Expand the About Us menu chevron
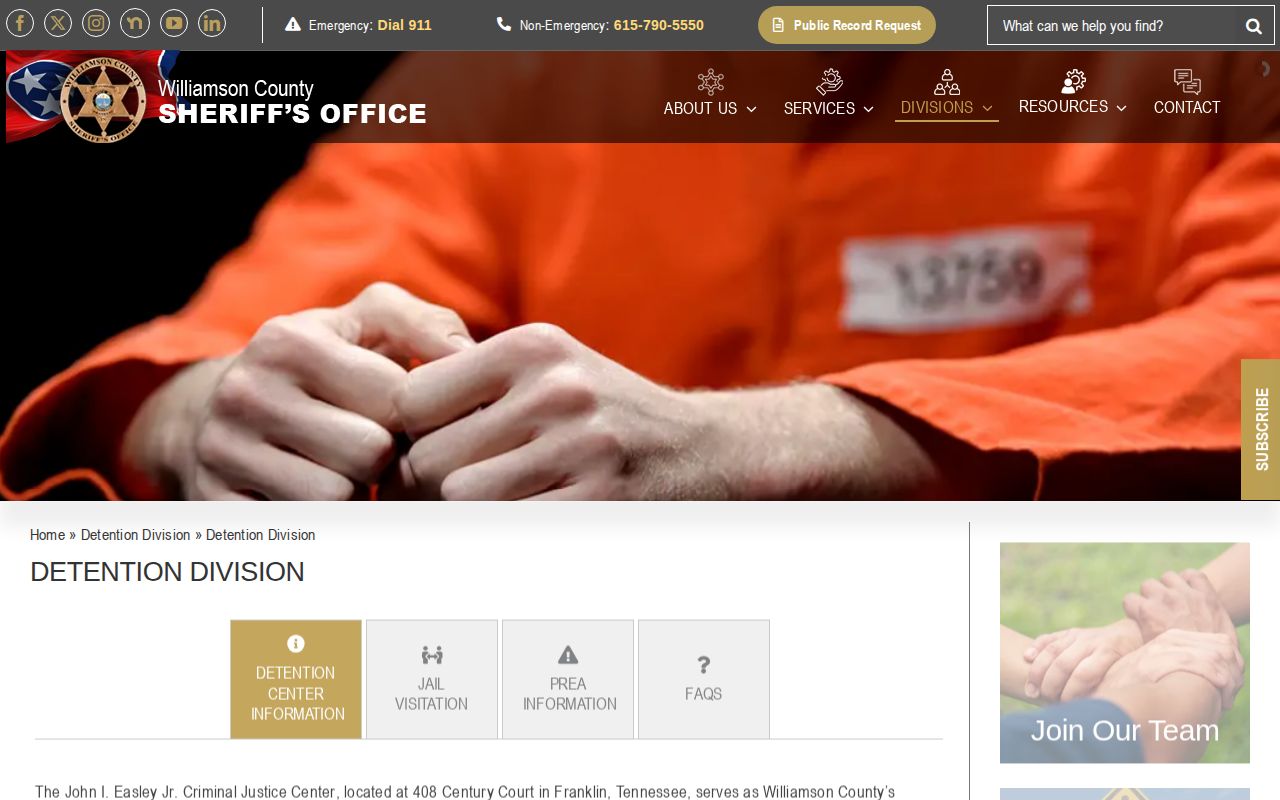The image size is (1280, 800). click(x=751, y=109)
